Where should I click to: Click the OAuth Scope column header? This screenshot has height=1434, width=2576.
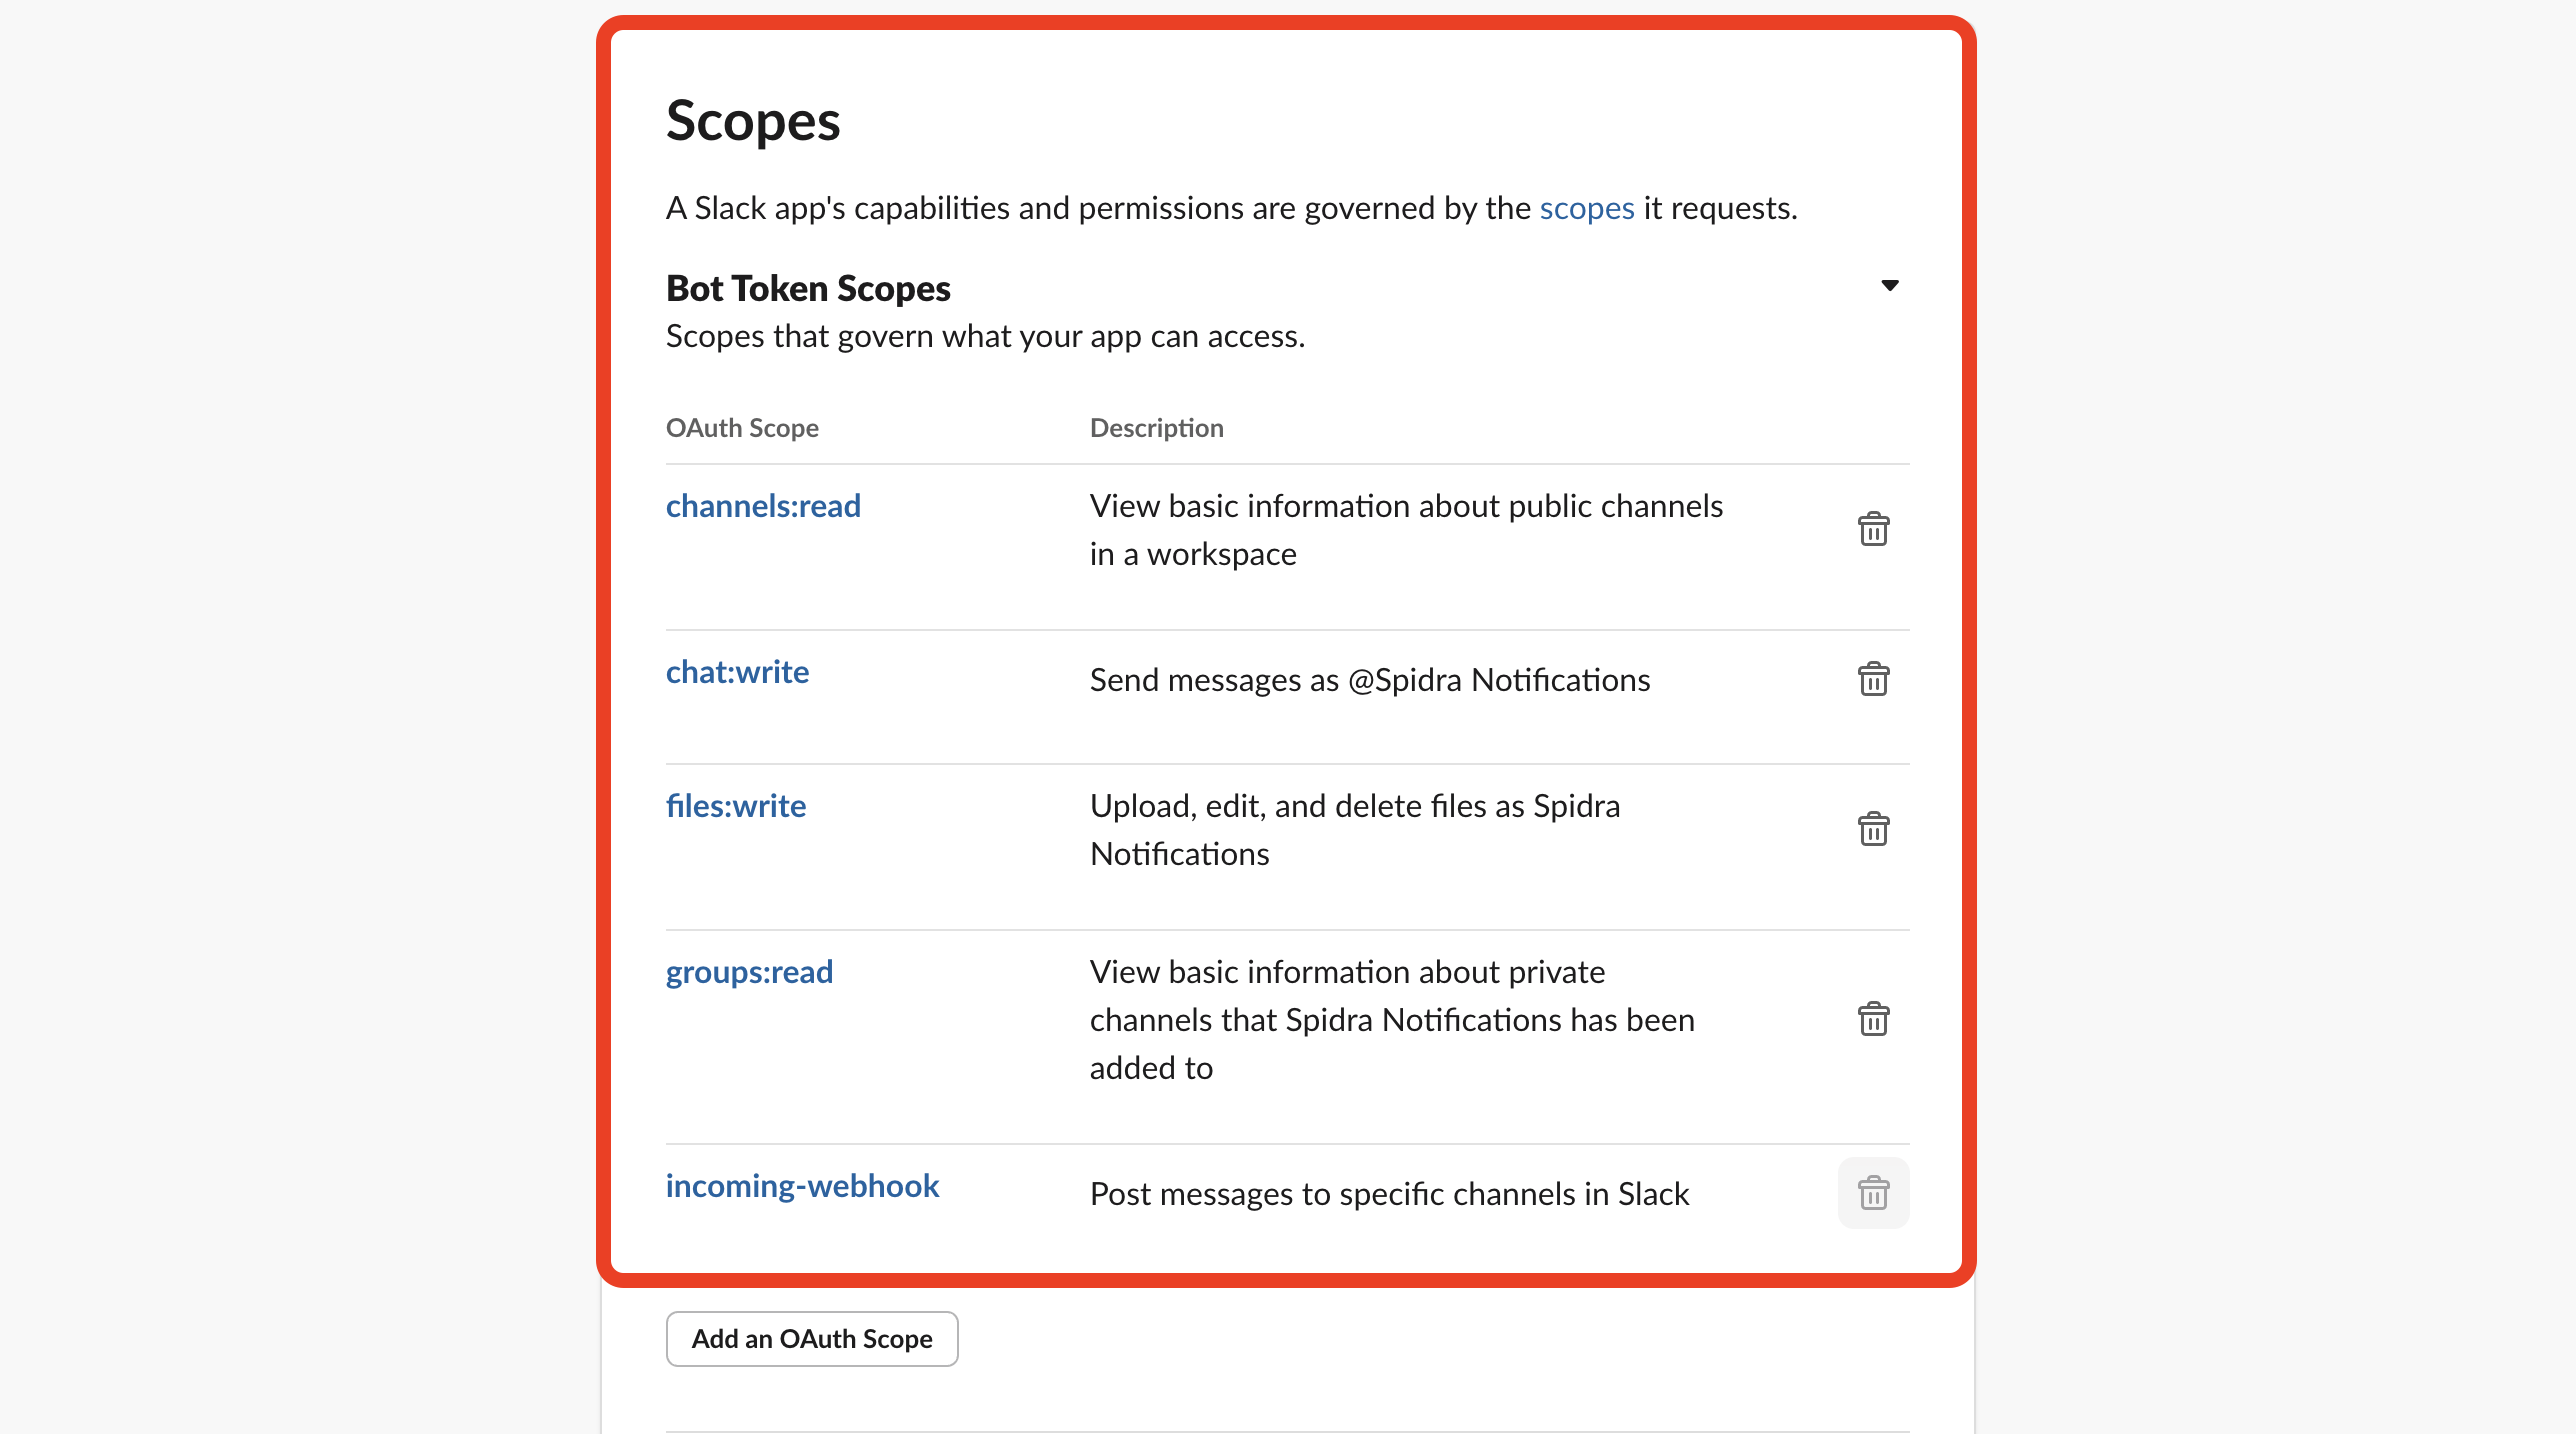coord(741,428)
